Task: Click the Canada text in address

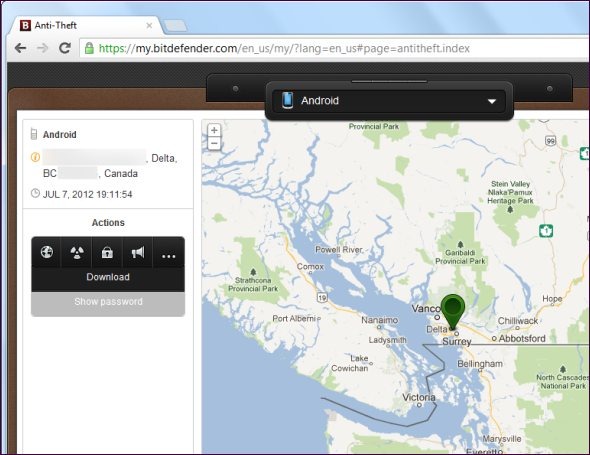Action: 121,173
